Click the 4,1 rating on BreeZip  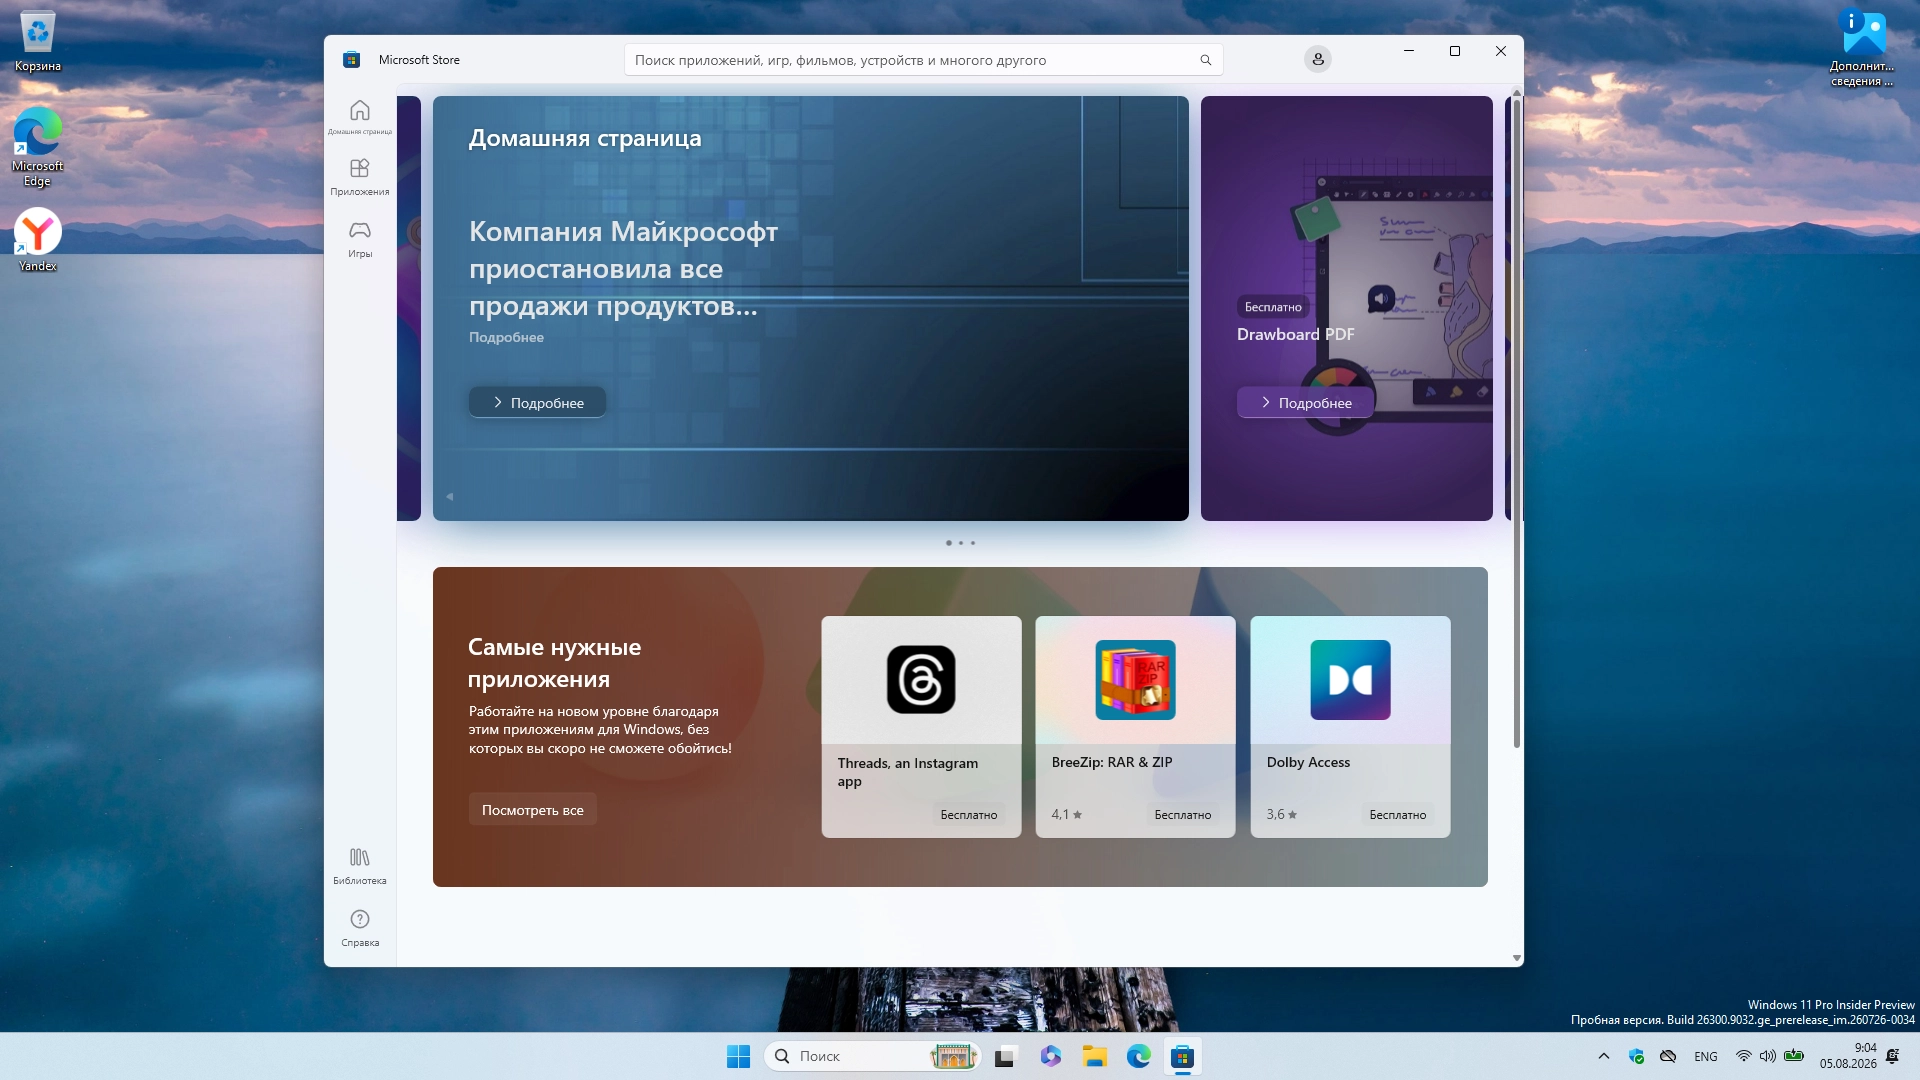tap(1066, 815)
